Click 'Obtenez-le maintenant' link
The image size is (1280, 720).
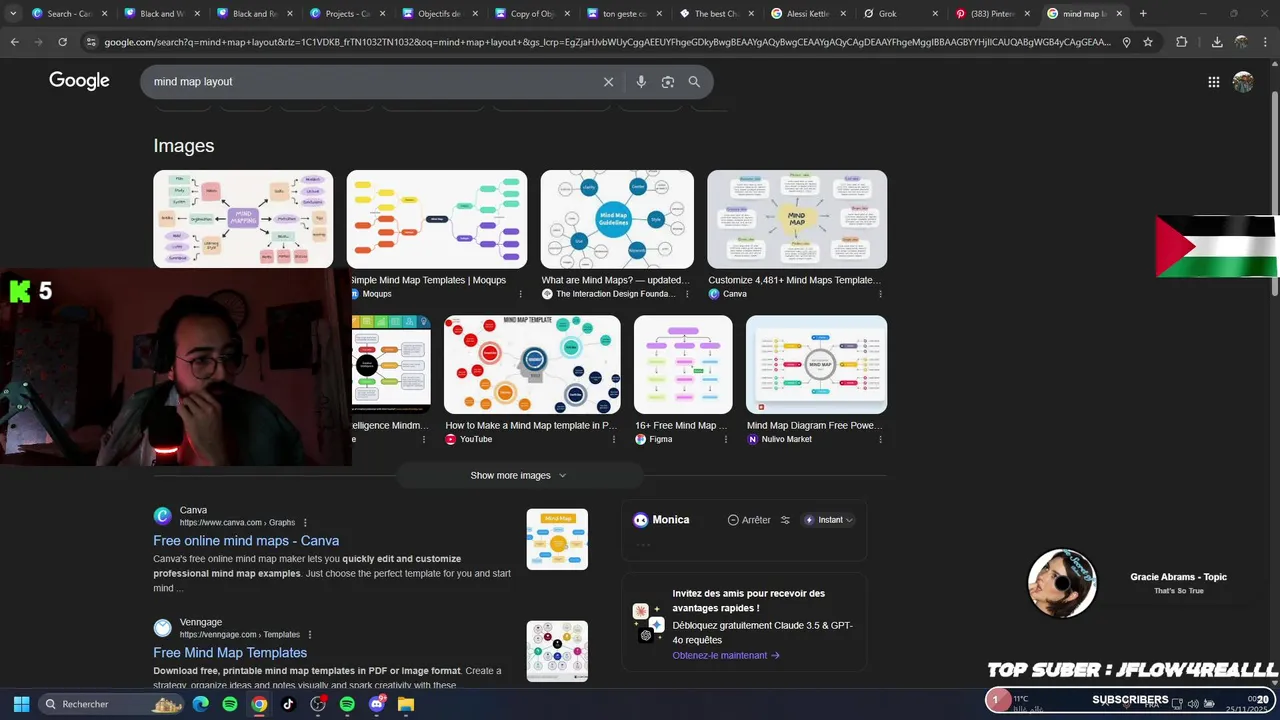coord(726,656)
